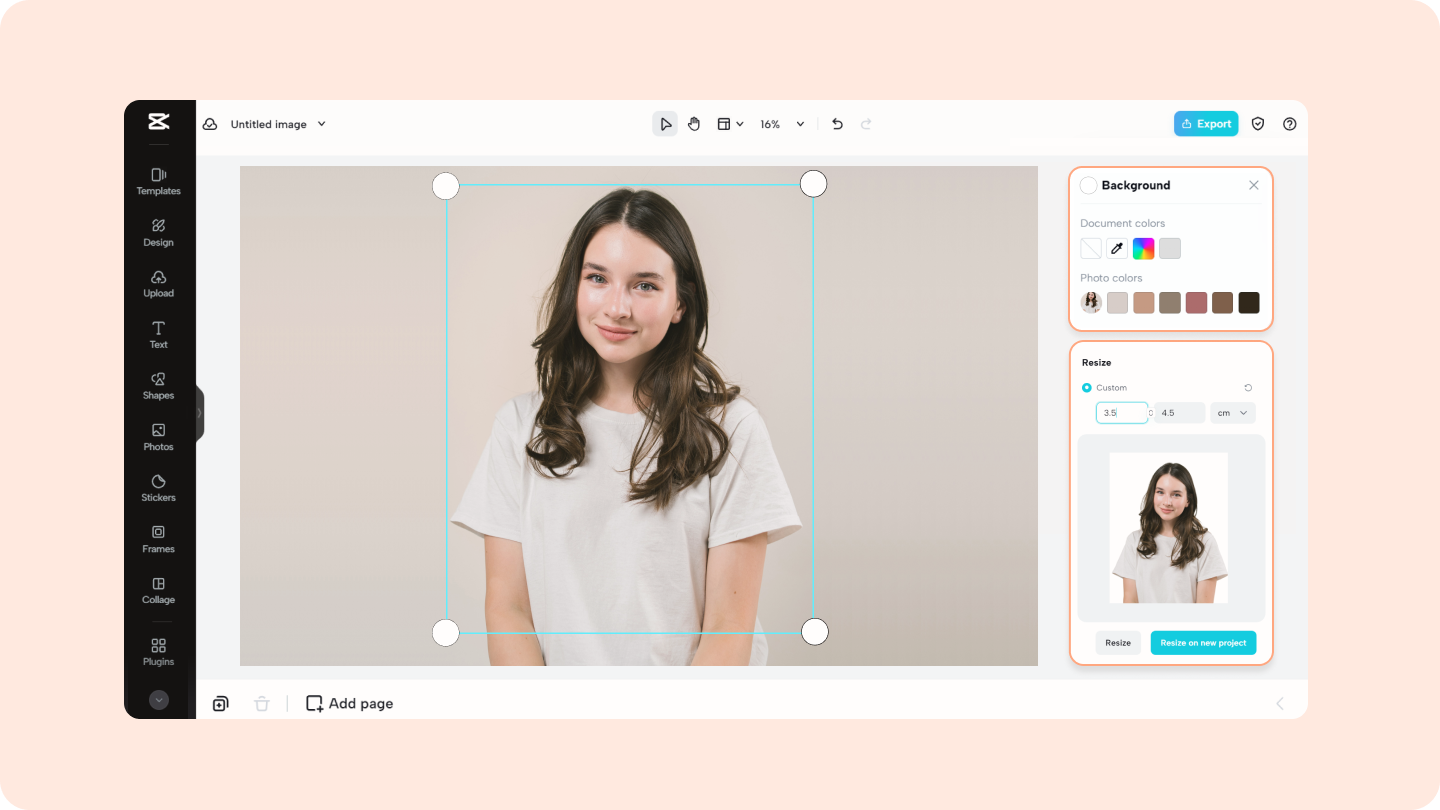Viewport: 1440px width, 810px height.
Task: Open the Stickers panel
Action: (158, 488)
